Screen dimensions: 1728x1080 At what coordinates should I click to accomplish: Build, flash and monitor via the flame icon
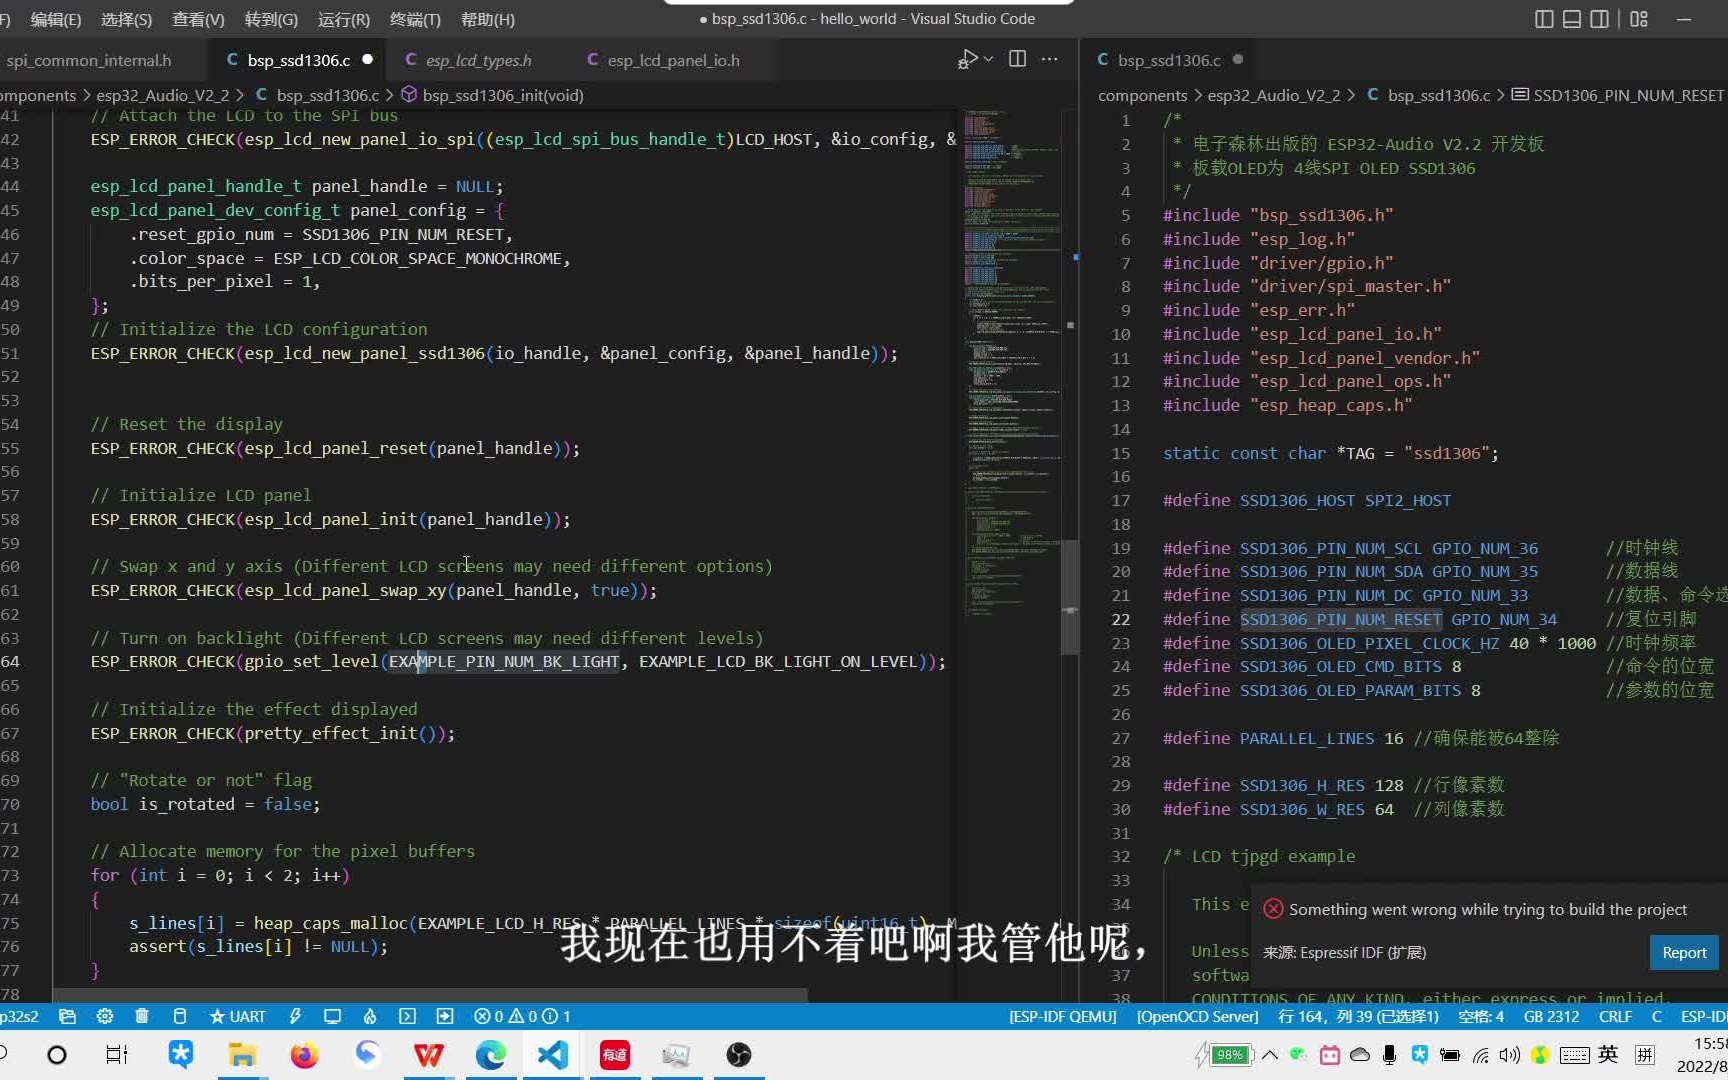(370, 1016)
